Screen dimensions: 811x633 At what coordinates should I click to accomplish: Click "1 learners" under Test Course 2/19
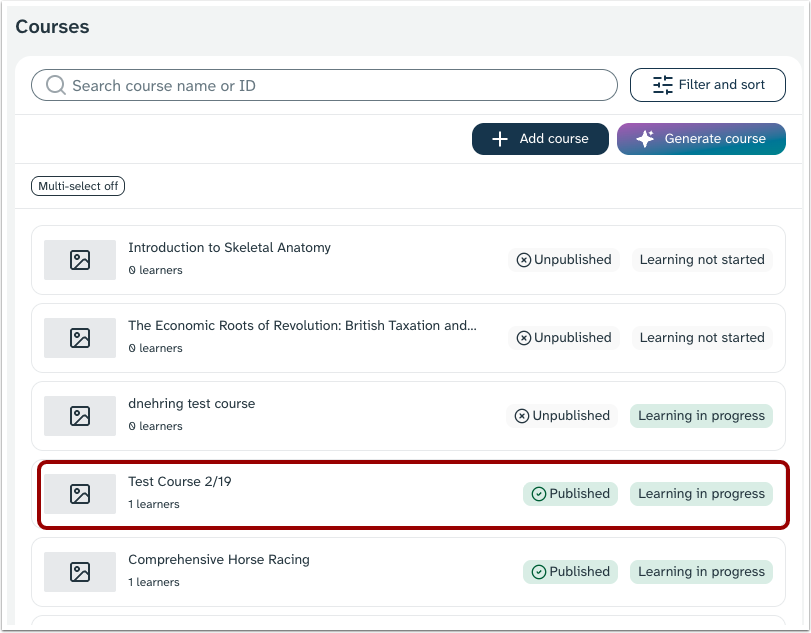[x=154, y=505]
